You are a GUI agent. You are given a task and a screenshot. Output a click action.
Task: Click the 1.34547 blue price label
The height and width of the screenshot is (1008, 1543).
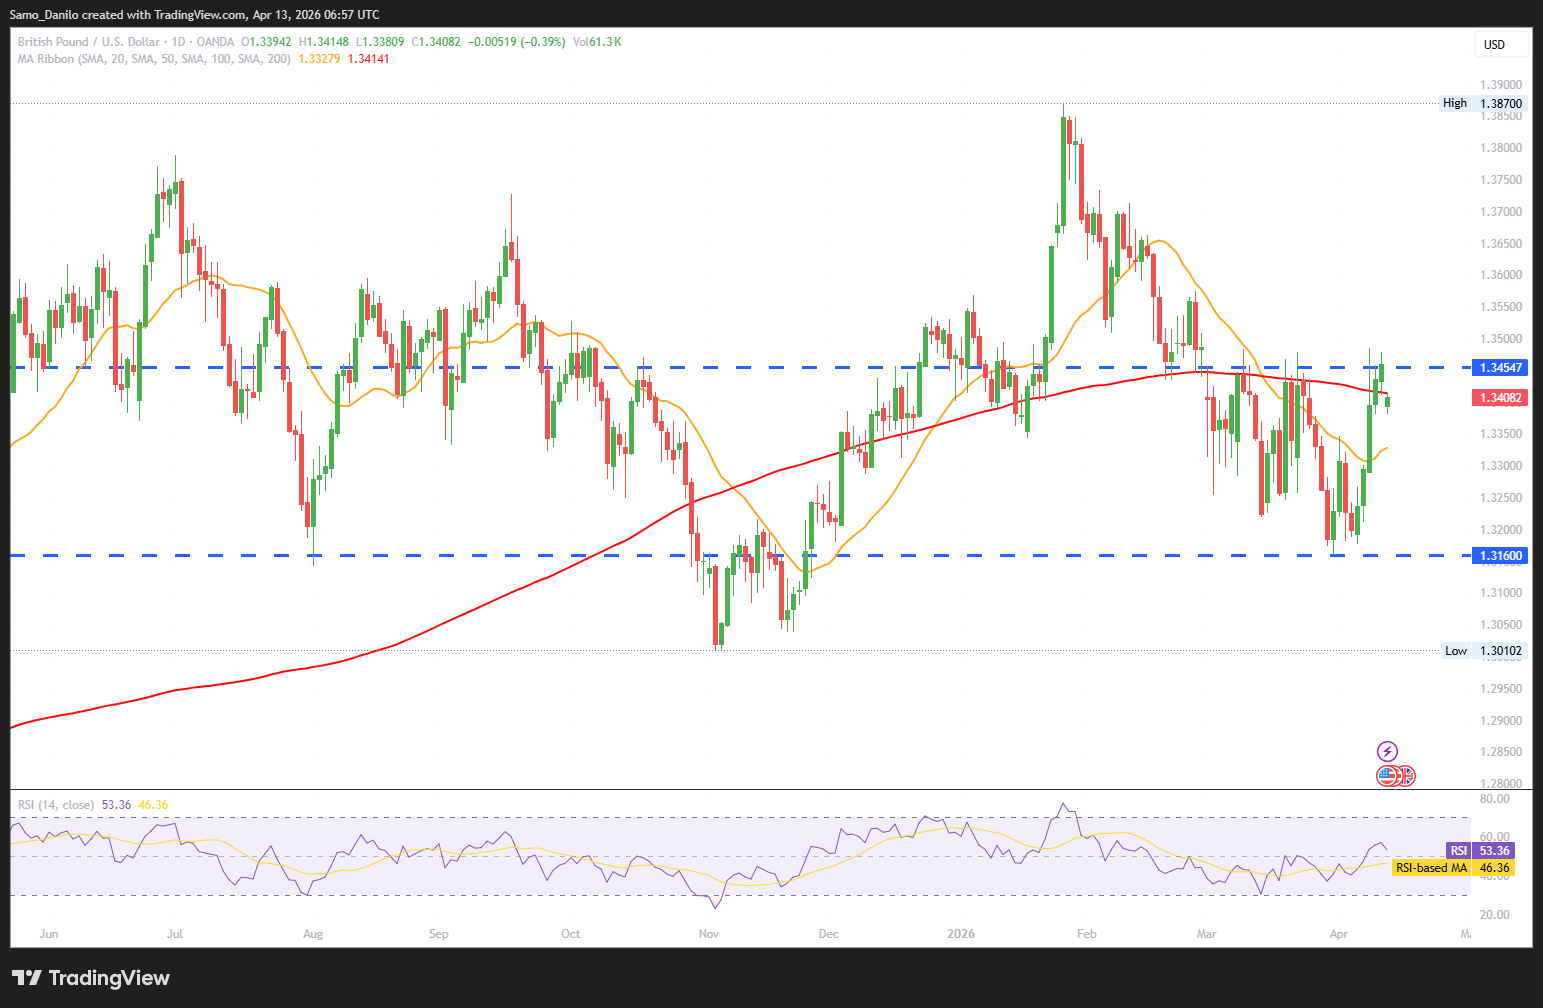pyautogui.click(x=1500, y=368)
